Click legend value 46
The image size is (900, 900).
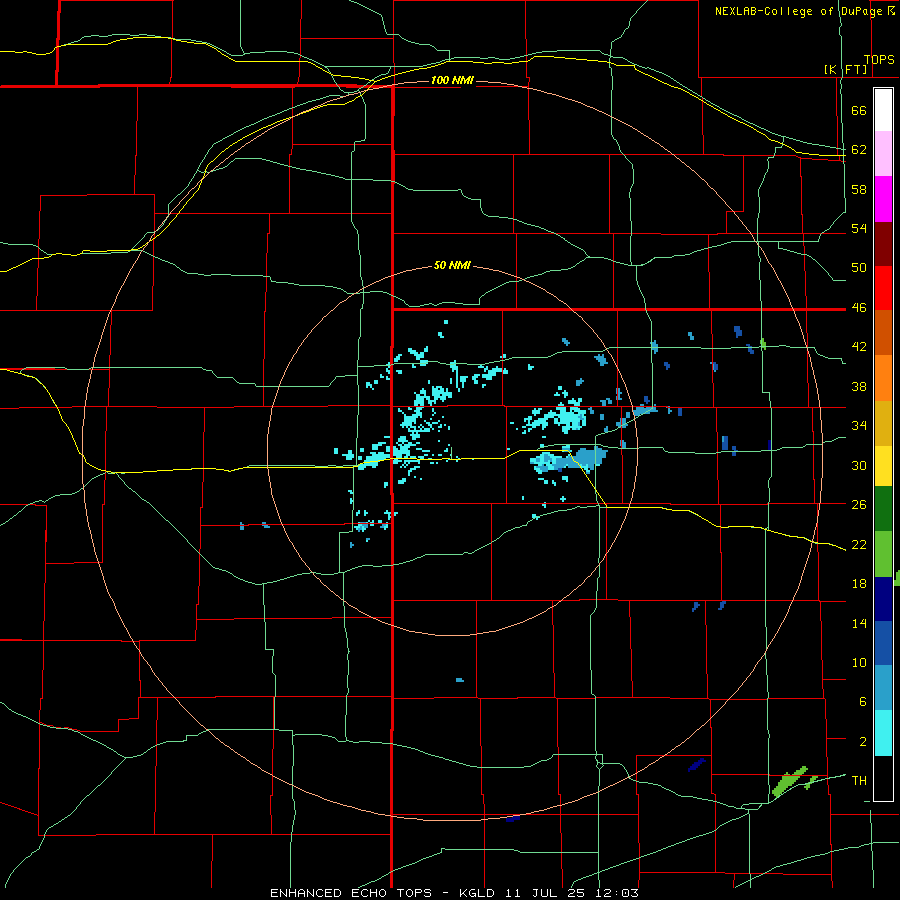point(859,308)
